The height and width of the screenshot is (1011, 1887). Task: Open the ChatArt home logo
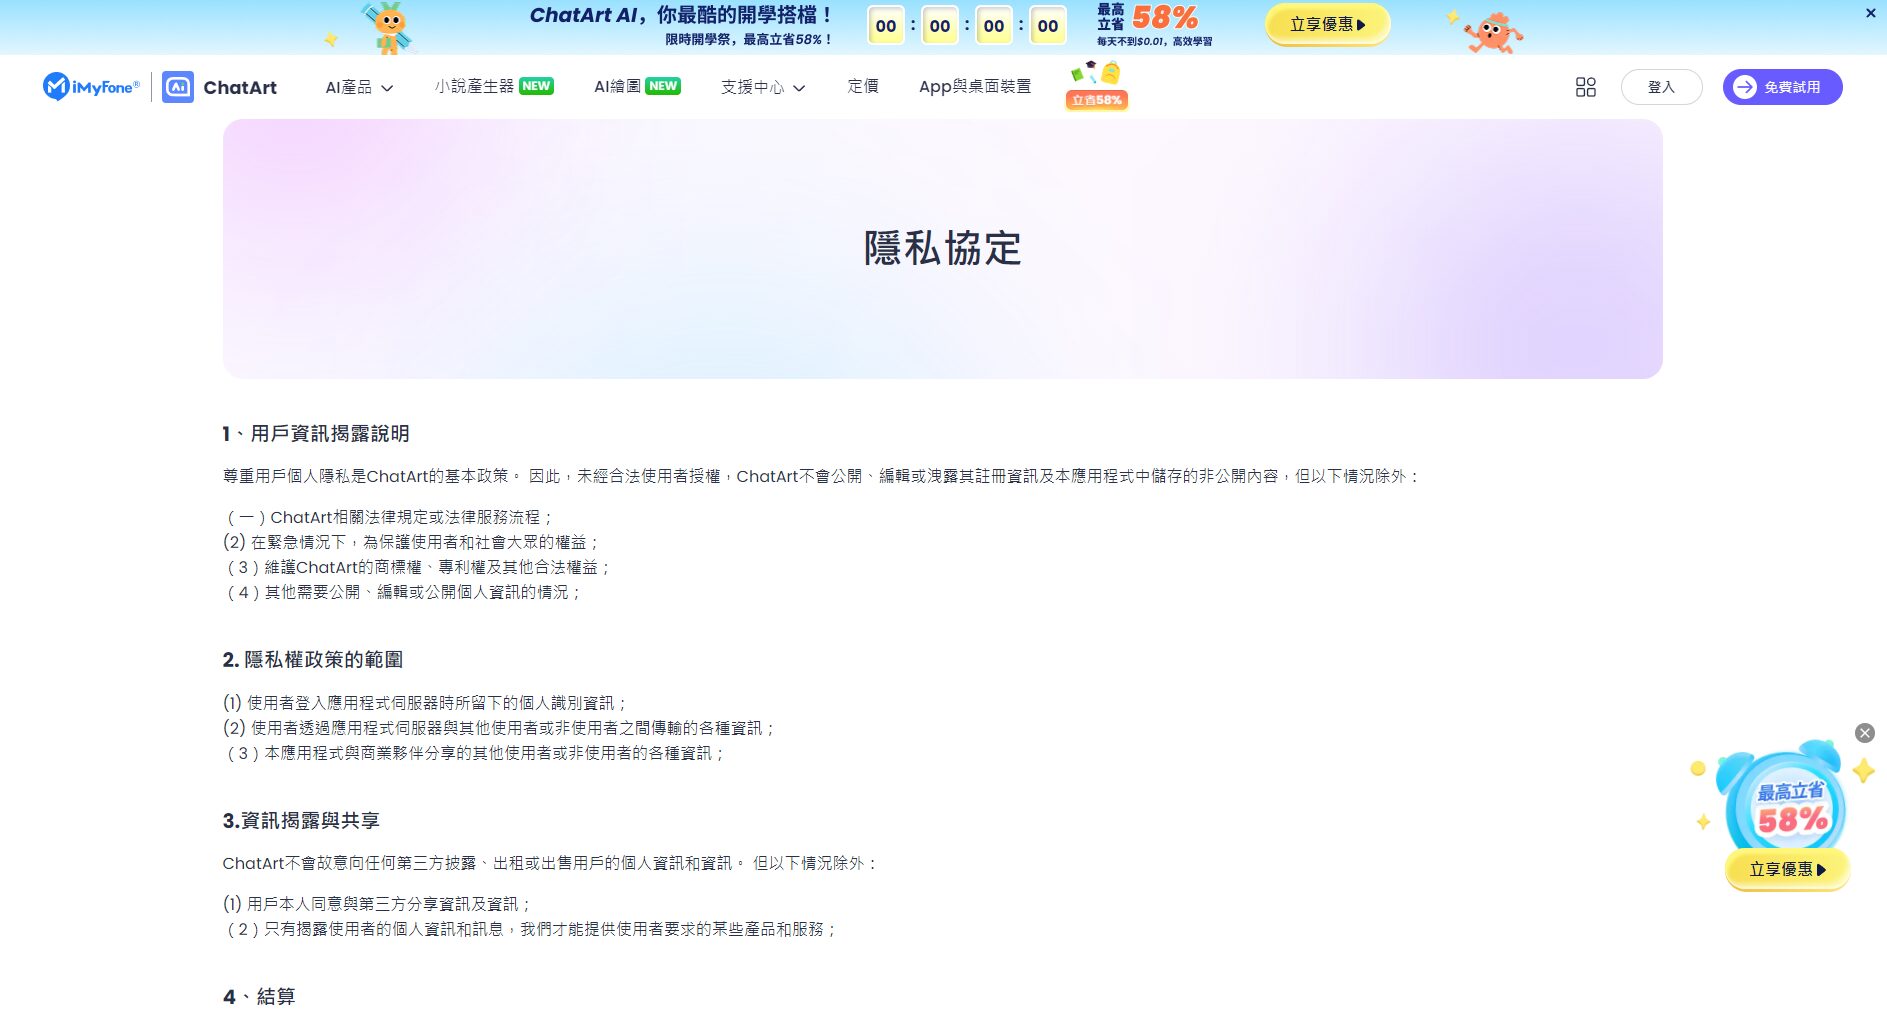[220, 87]
